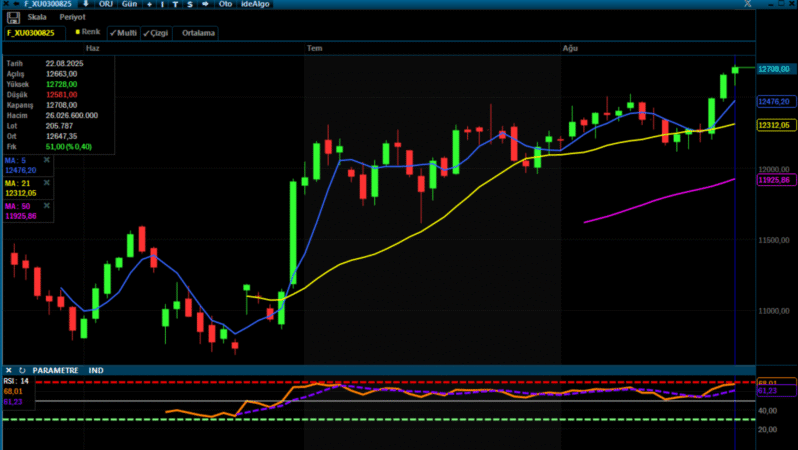This screenshot has height=450, width=798.
Task: Select the T text tool icon
Action: [175, 4]
